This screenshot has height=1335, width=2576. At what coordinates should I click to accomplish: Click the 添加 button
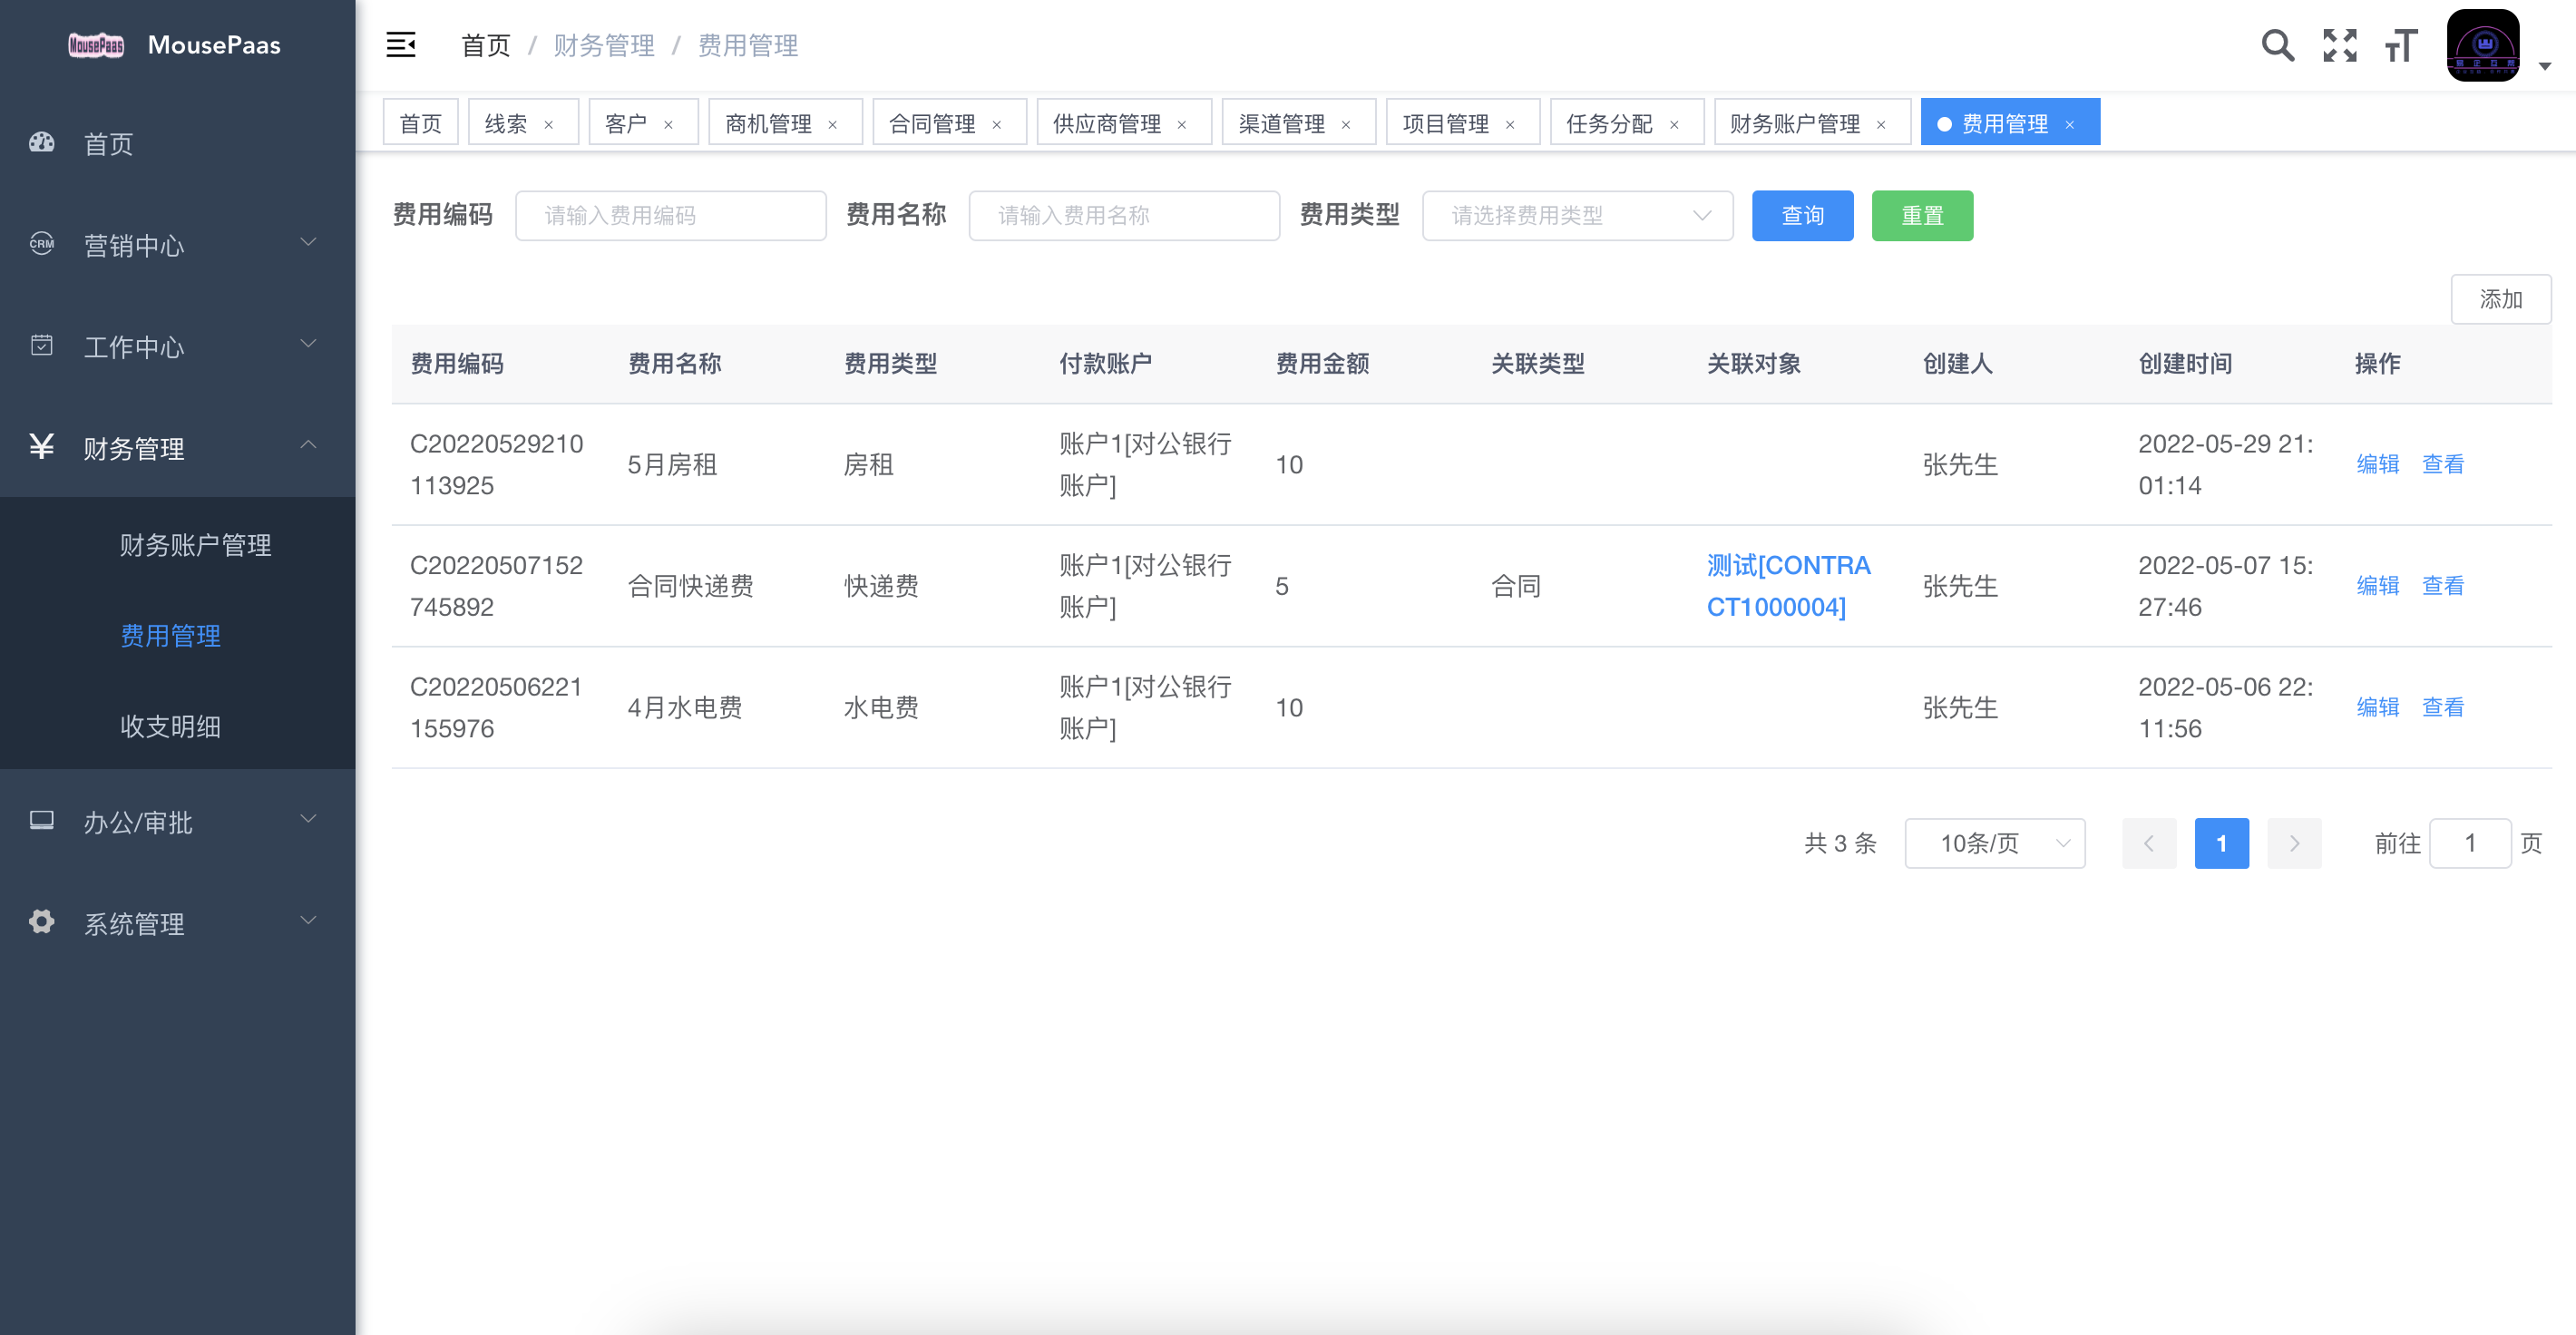click(x=2500, y=299)
